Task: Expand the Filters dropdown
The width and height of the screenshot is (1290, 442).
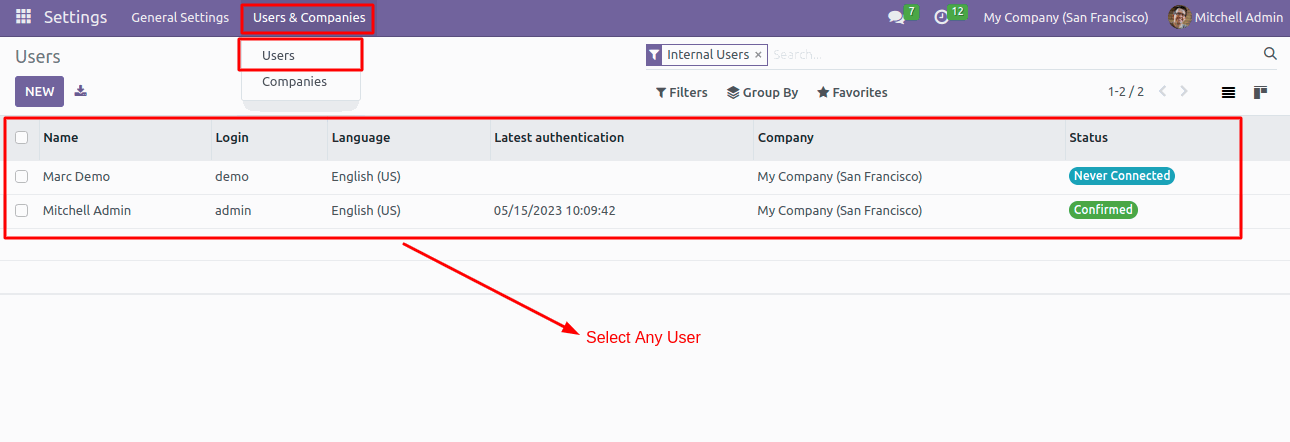Action: (x=682, y=92)
